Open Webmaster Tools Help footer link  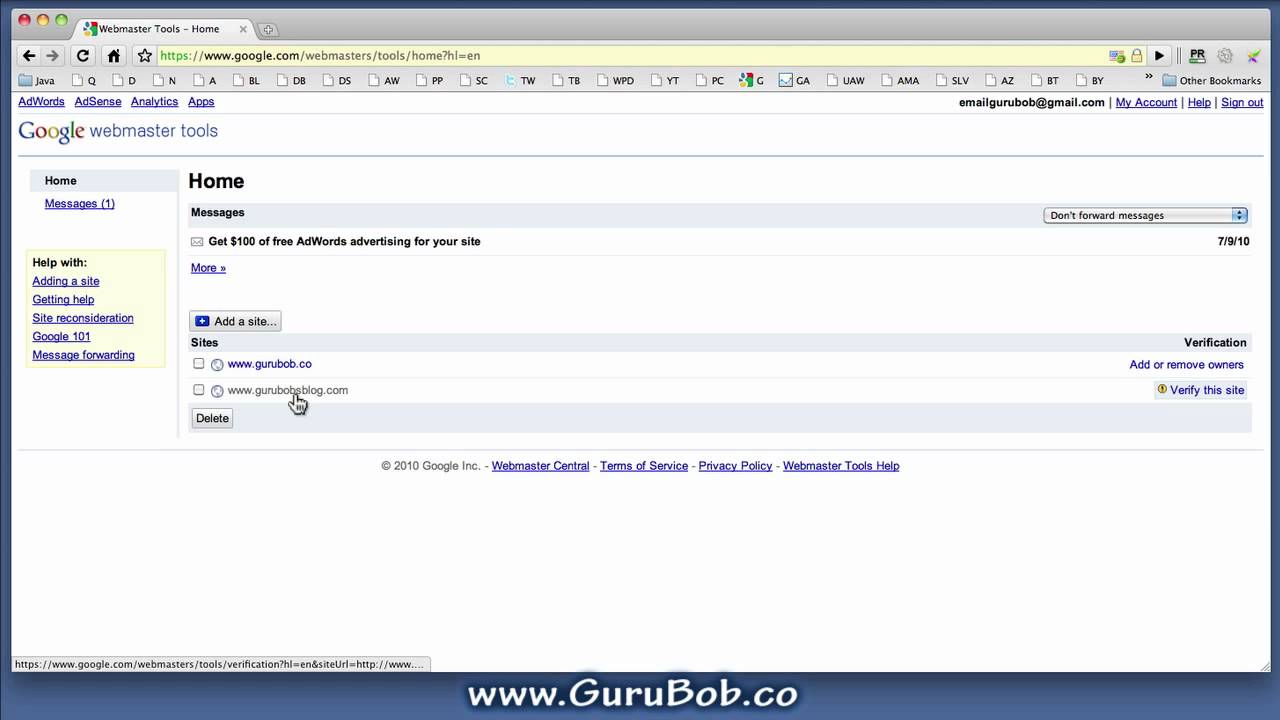point(841,466)
